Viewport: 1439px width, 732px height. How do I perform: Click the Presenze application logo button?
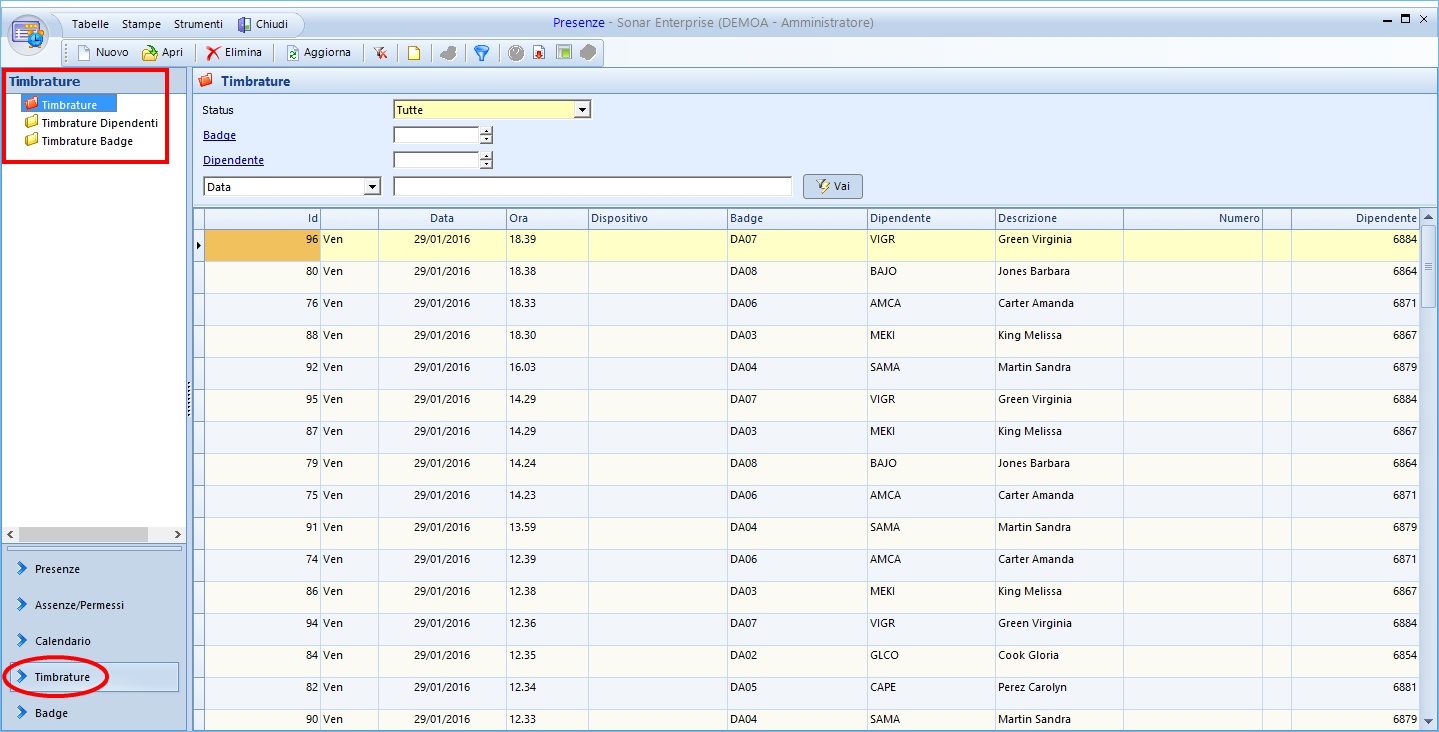29,33
